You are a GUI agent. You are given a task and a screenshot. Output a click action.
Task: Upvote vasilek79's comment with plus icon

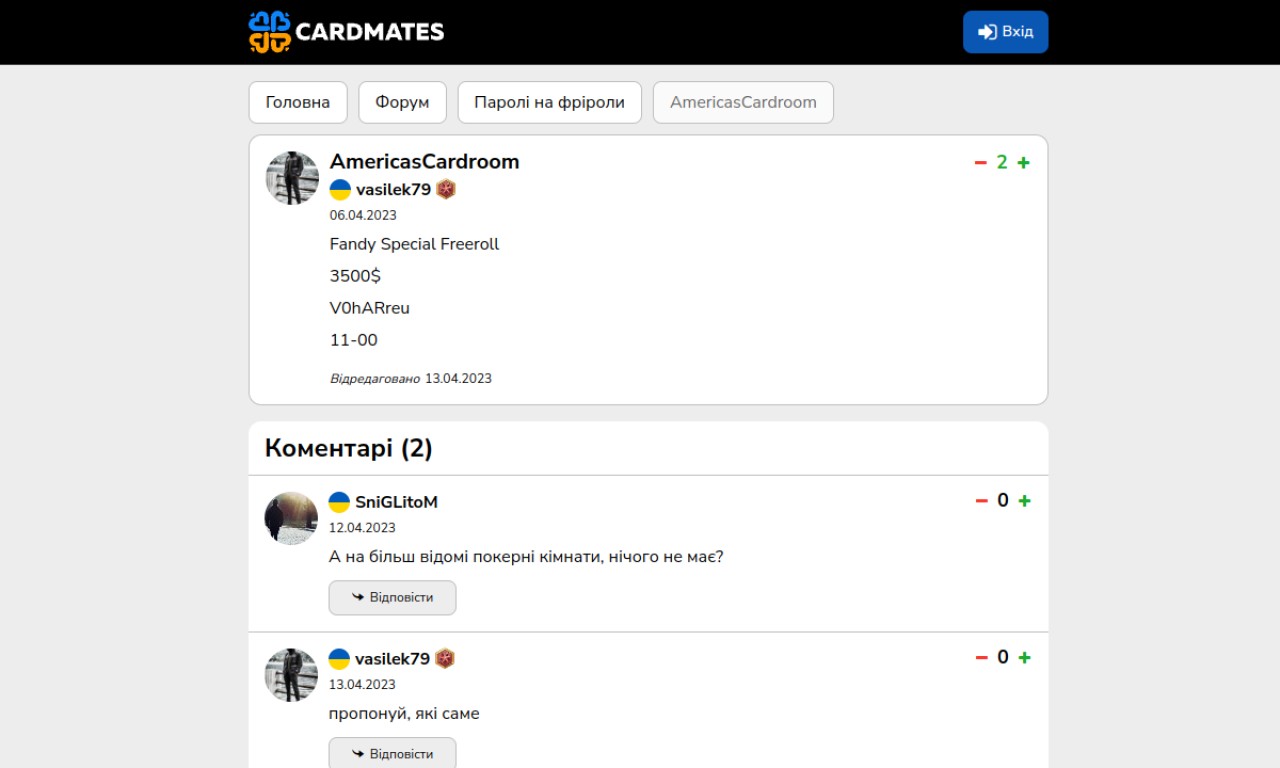(x=1024, y=658)
